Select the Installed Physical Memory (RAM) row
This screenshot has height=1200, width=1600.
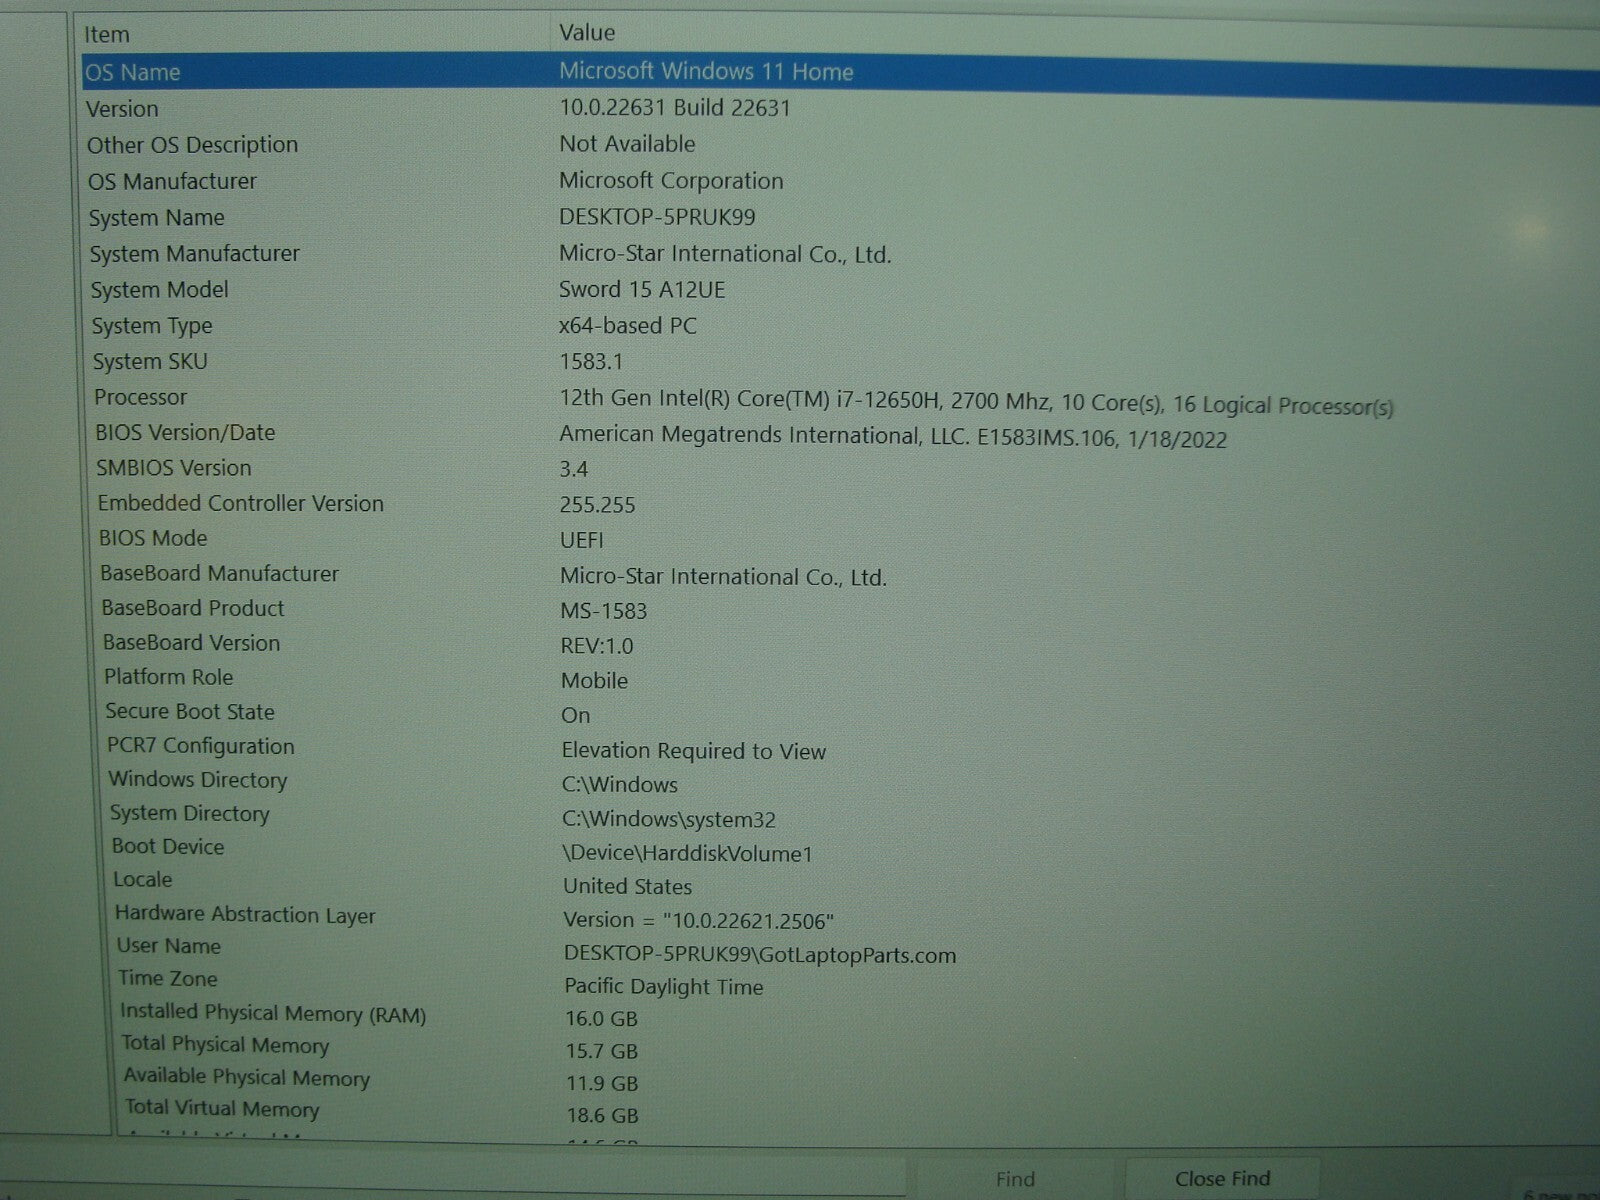coord(272,1013)
